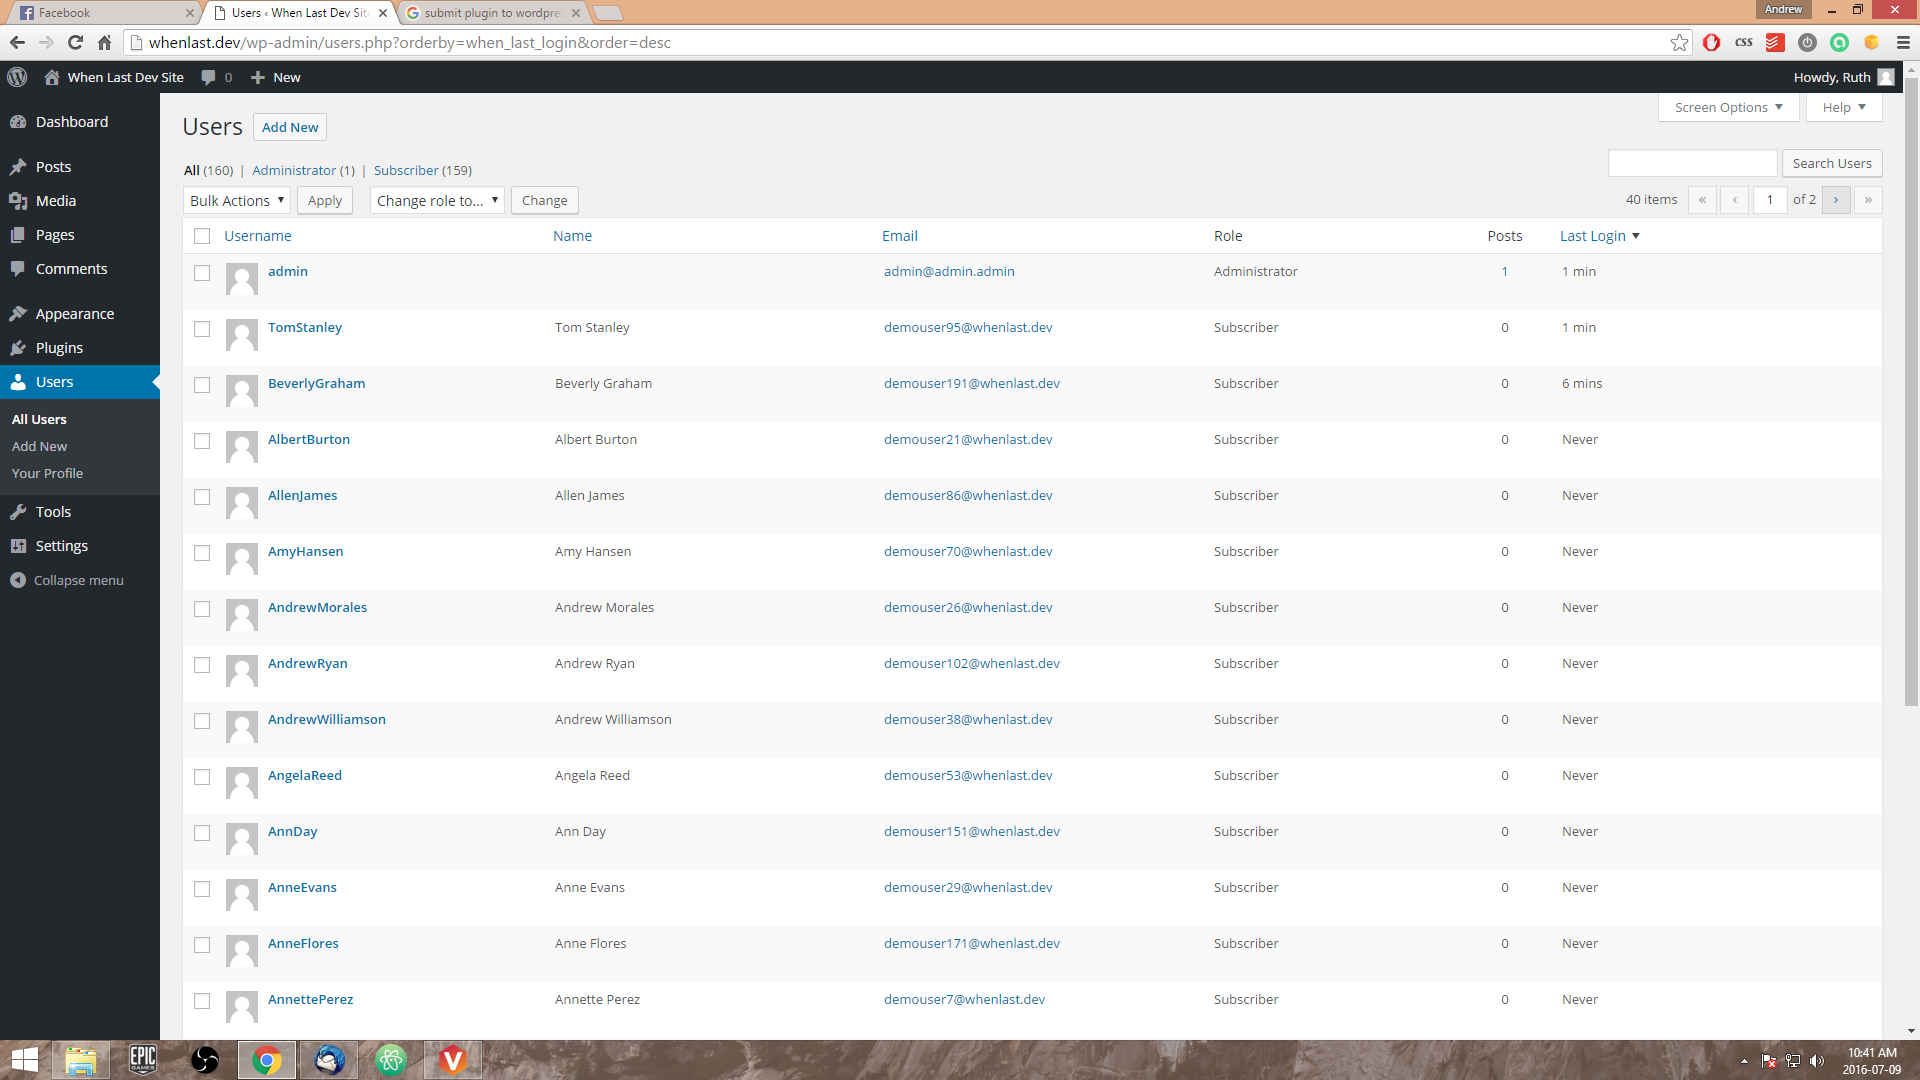Click the Users icon in sidebar
1920x1080 pixels.
tap(18, 381)
